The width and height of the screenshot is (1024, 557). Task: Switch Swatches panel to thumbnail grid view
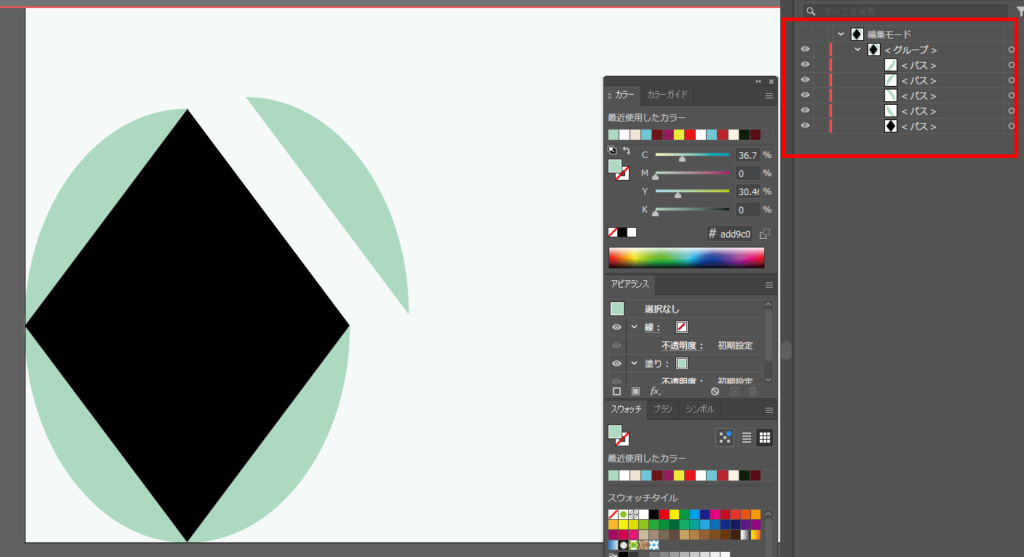coord(765,437)
